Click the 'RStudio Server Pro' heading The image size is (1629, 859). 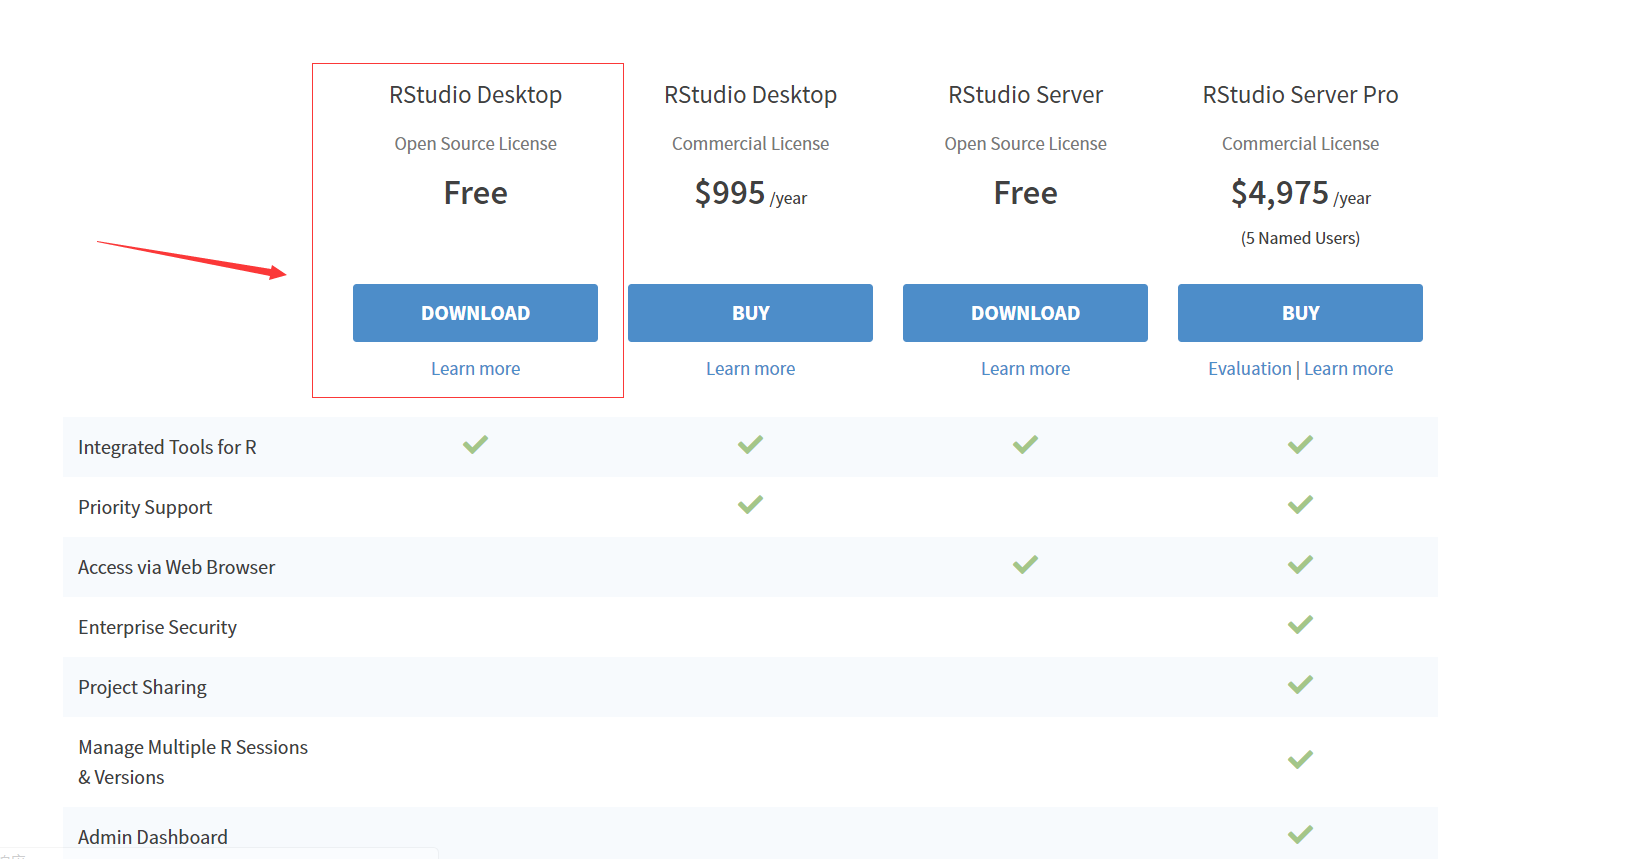1300,95
